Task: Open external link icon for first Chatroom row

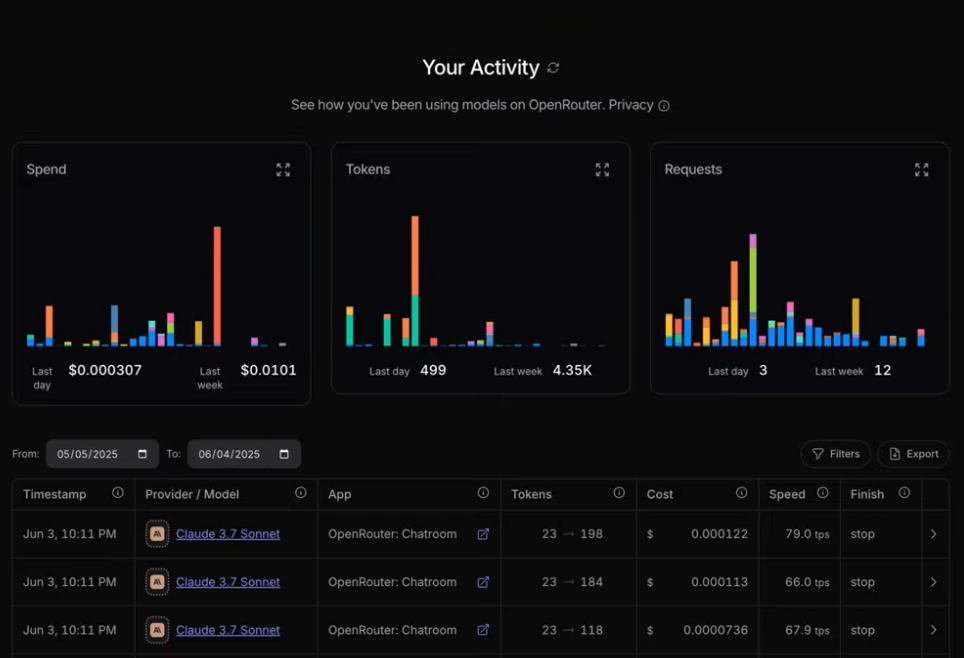Action: [483, 534]
